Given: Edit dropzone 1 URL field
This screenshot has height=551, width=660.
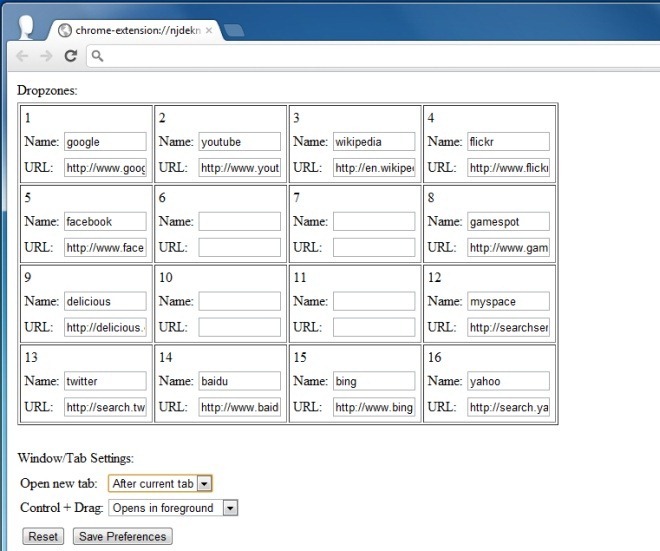Looking at the screenshot, I should coord(105,168).
